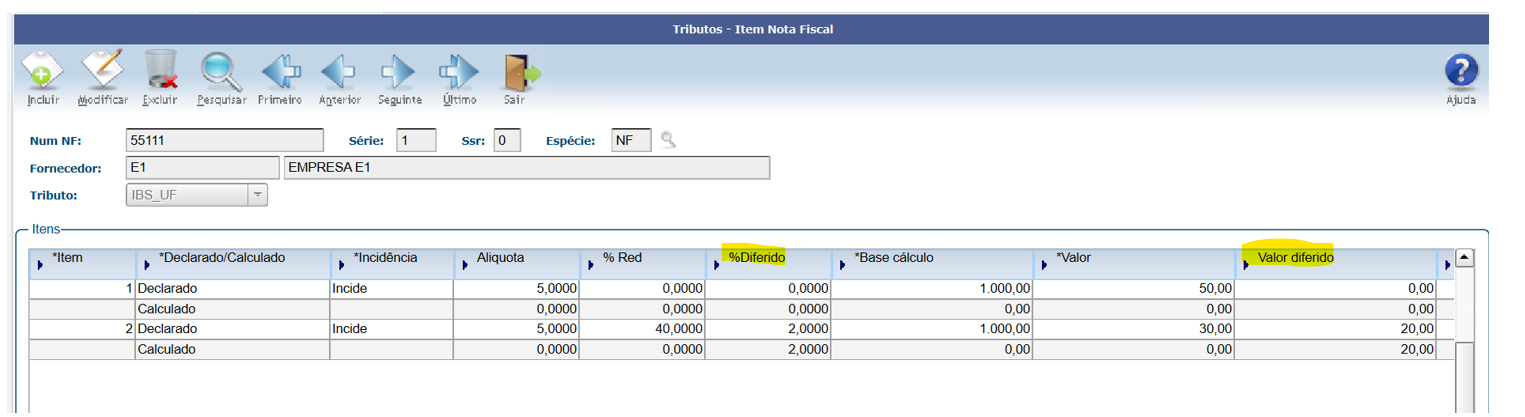Screen dimensions: 1525x417
Task: Select Valor cell 50,00
Action: tap(1135, 288)
